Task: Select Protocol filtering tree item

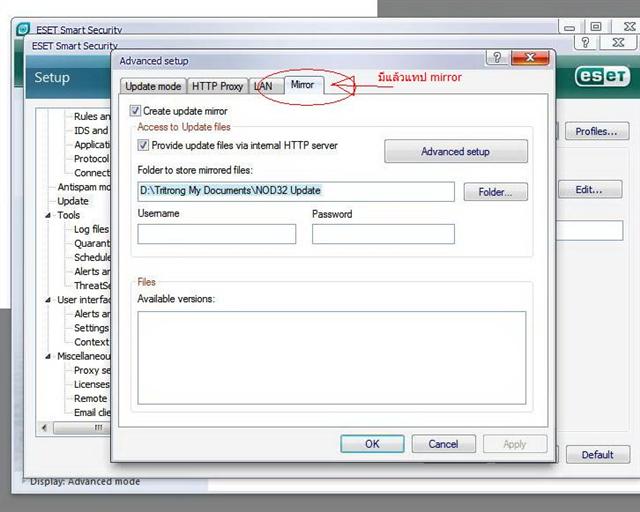Action: pyautogui.click(x=91, y=159)
